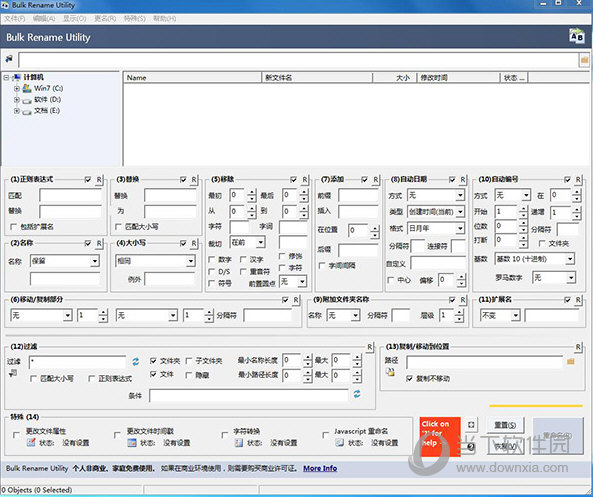Open the 更名(R) menu
This screenshot has height=497, width=593.
pyautogui.click(x=105, y=19)
